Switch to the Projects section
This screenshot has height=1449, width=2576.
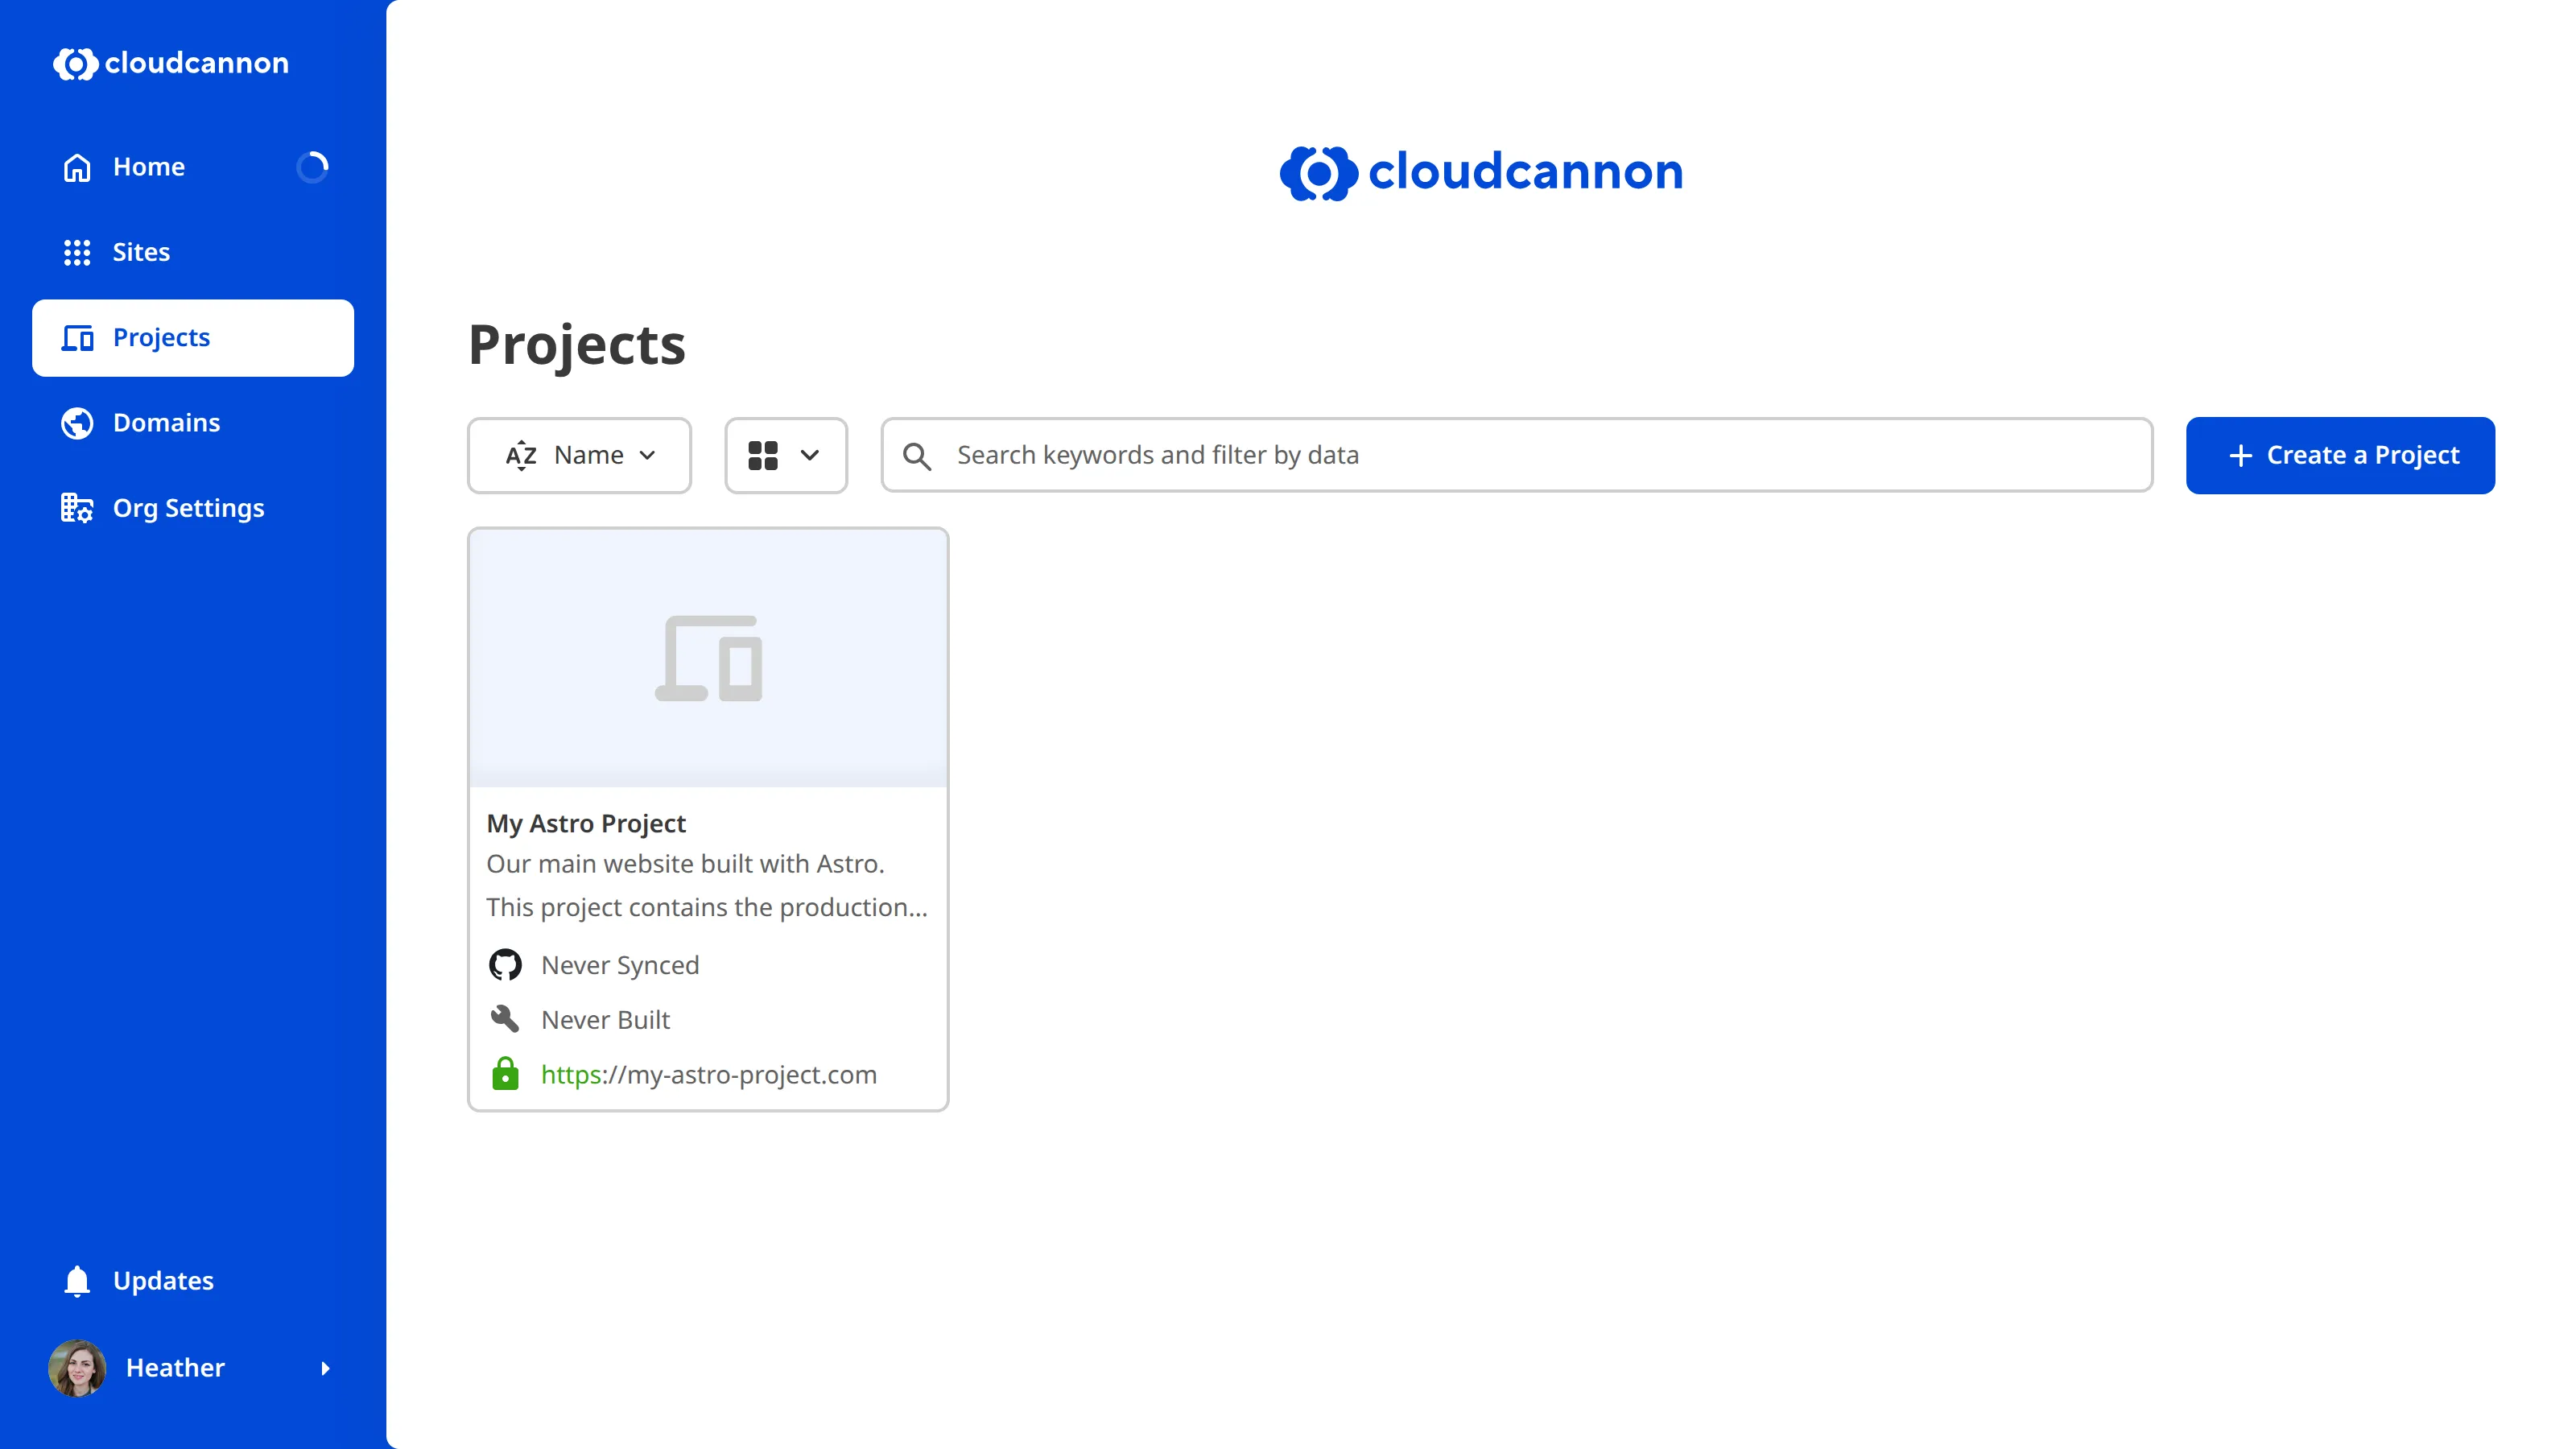(160, 337)
